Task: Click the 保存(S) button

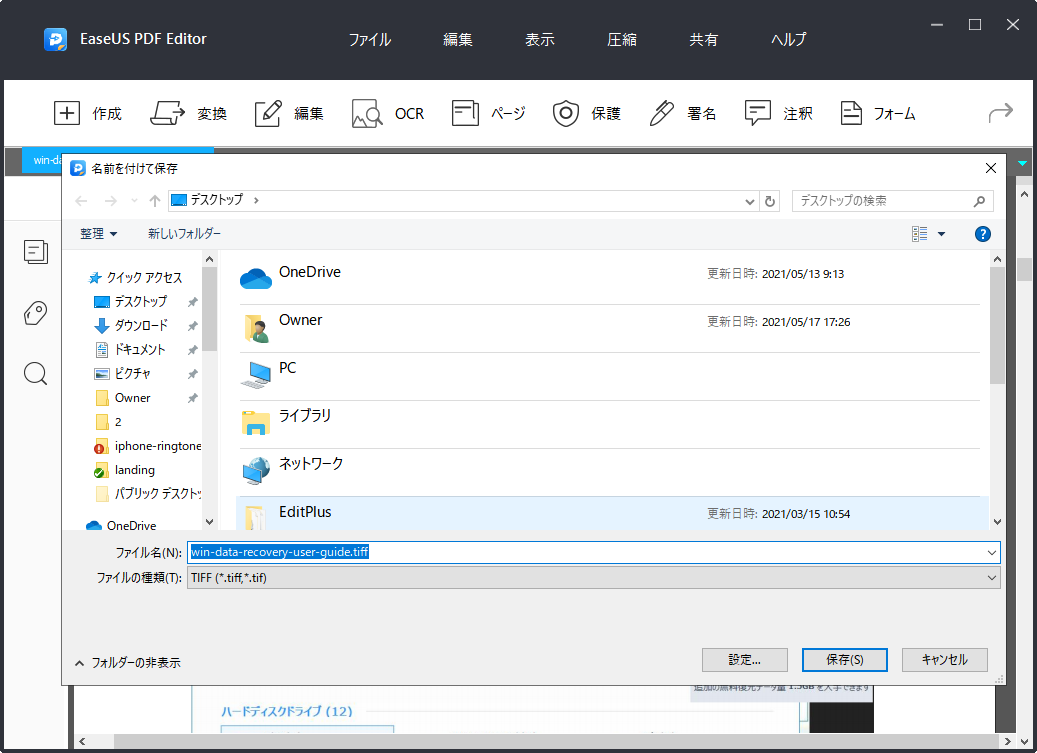Action: point(844,660)
